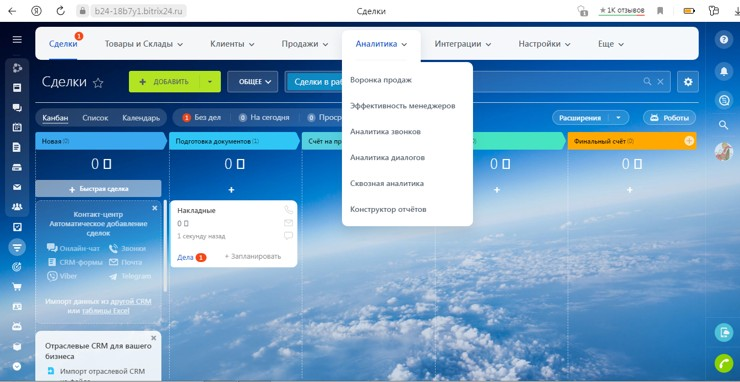This screenshot has width=740, height=382.
Task: Open the documents icon in left sidebar
Action: (17, 147)
